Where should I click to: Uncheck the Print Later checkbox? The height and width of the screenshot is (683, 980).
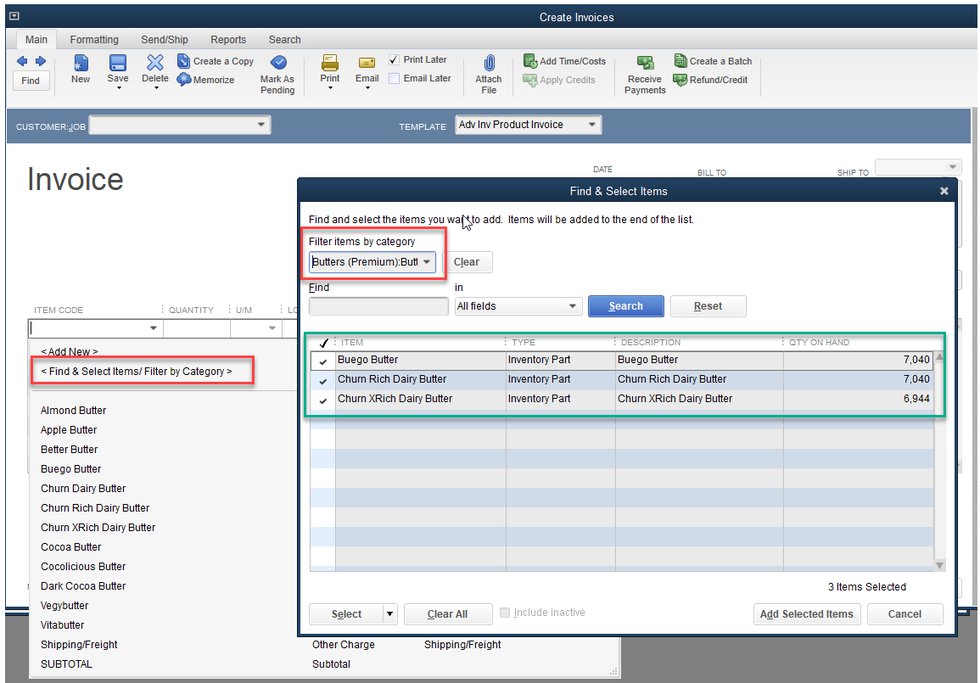[394, 60]
